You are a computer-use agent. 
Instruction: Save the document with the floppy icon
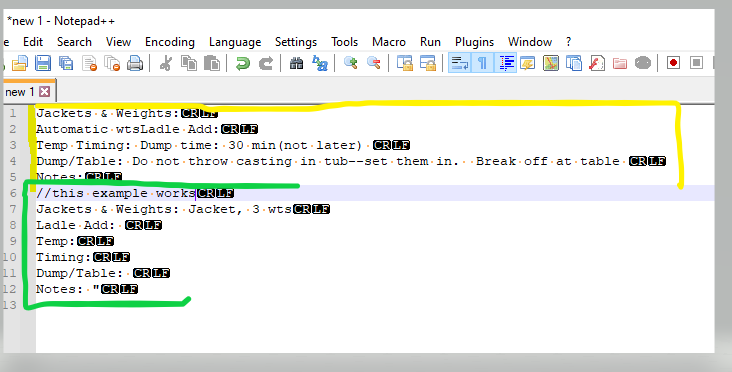click(43, 63)
